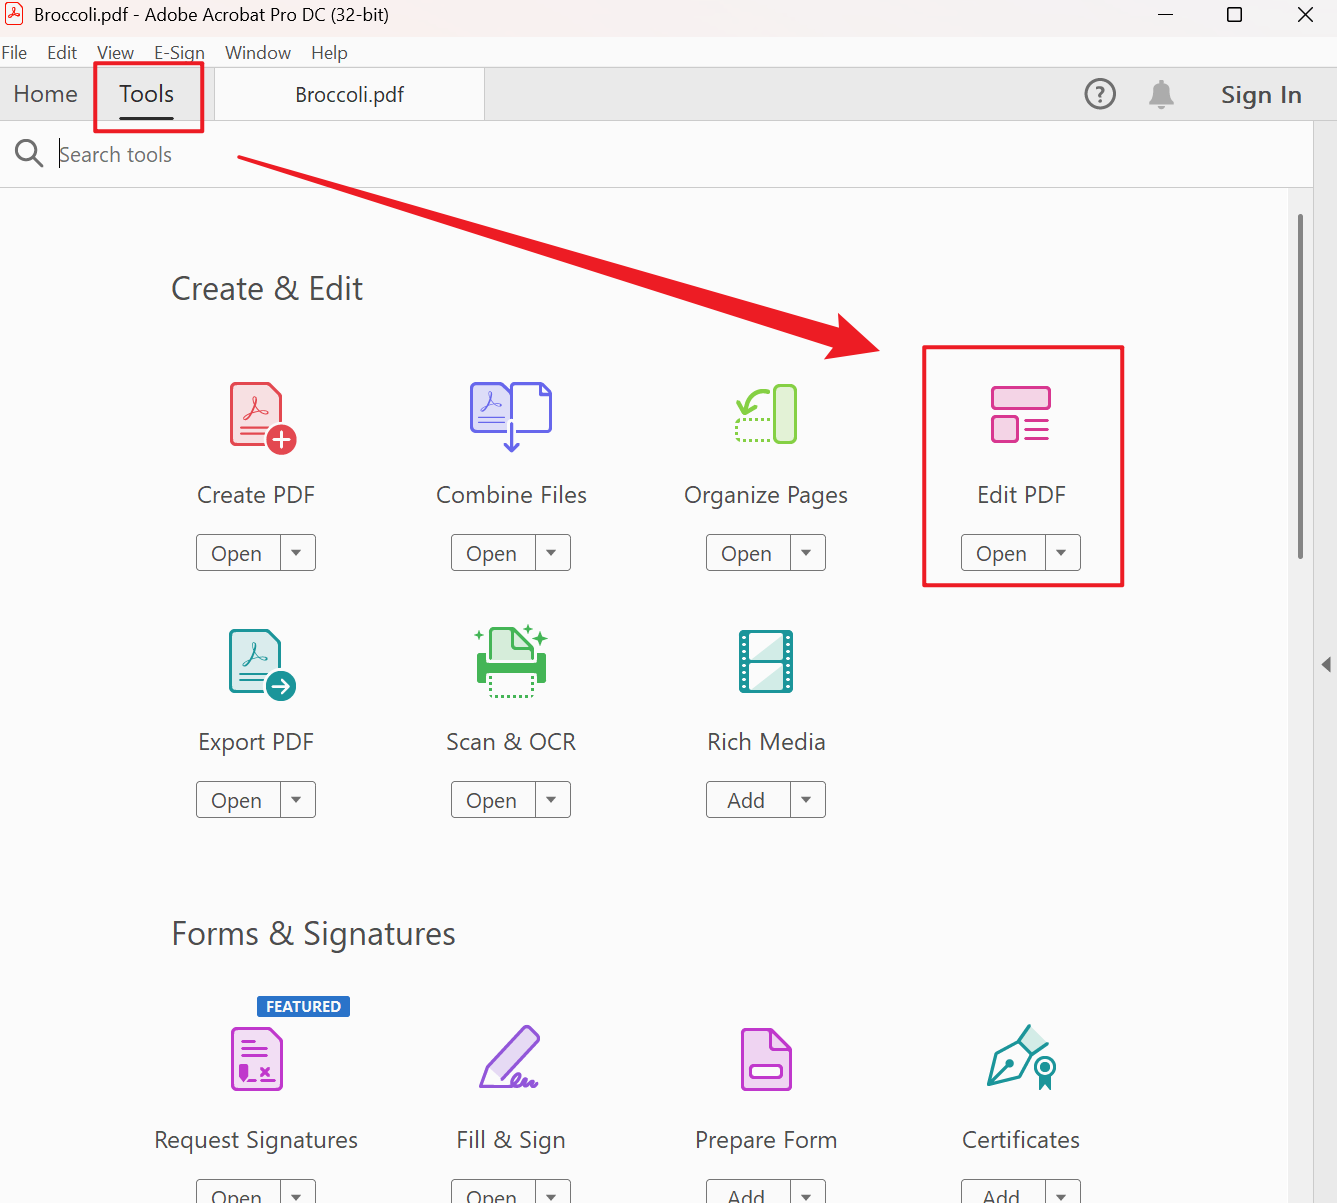Select the Combine Files icon
1337x1203 pixels.
[511, 416]
